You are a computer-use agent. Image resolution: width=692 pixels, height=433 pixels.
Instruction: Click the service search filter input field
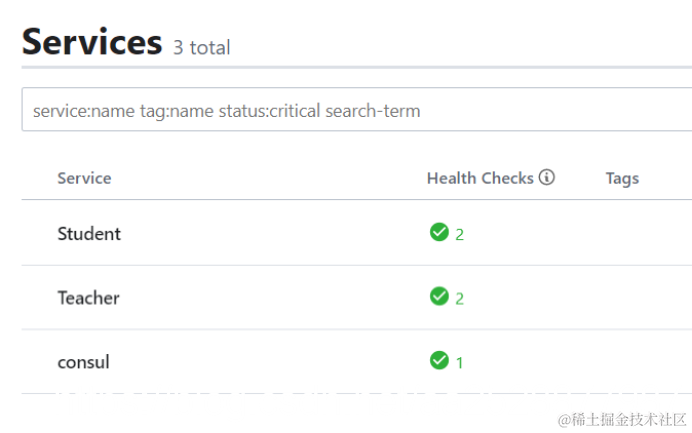[x=355, y=110]
